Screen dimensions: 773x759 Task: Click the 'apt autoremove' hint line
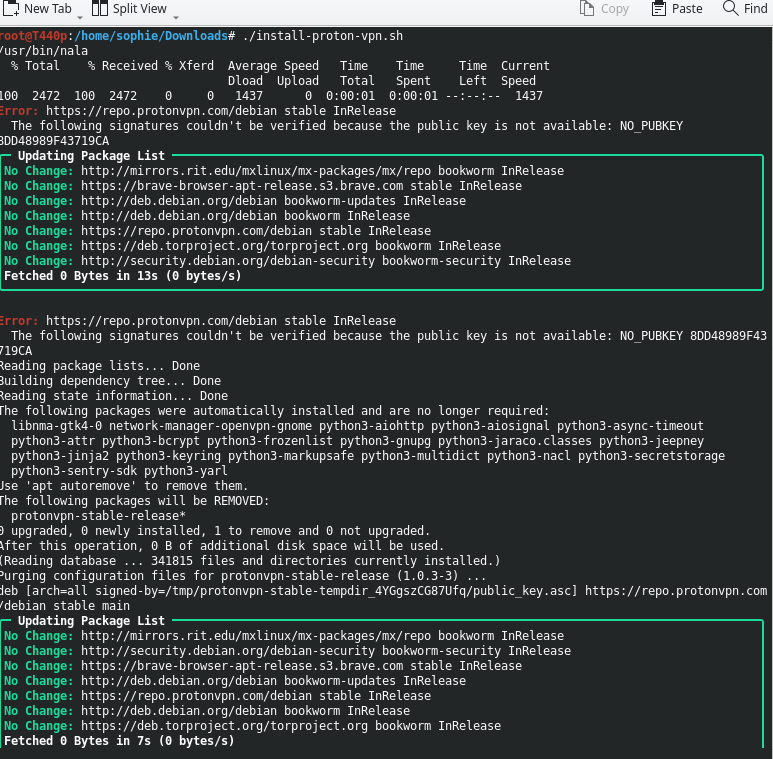tap(123, 486)
